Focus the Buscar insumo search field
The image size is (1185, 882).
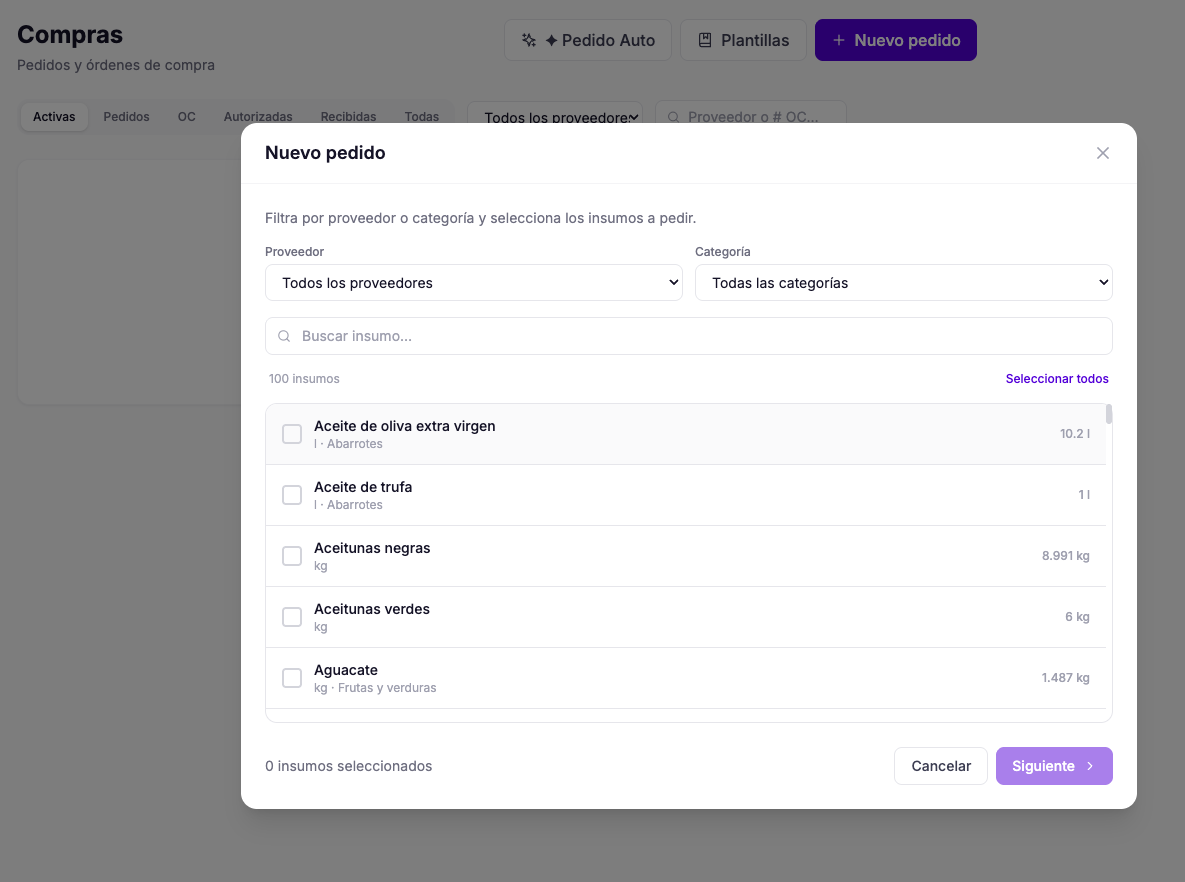point(688,336)
